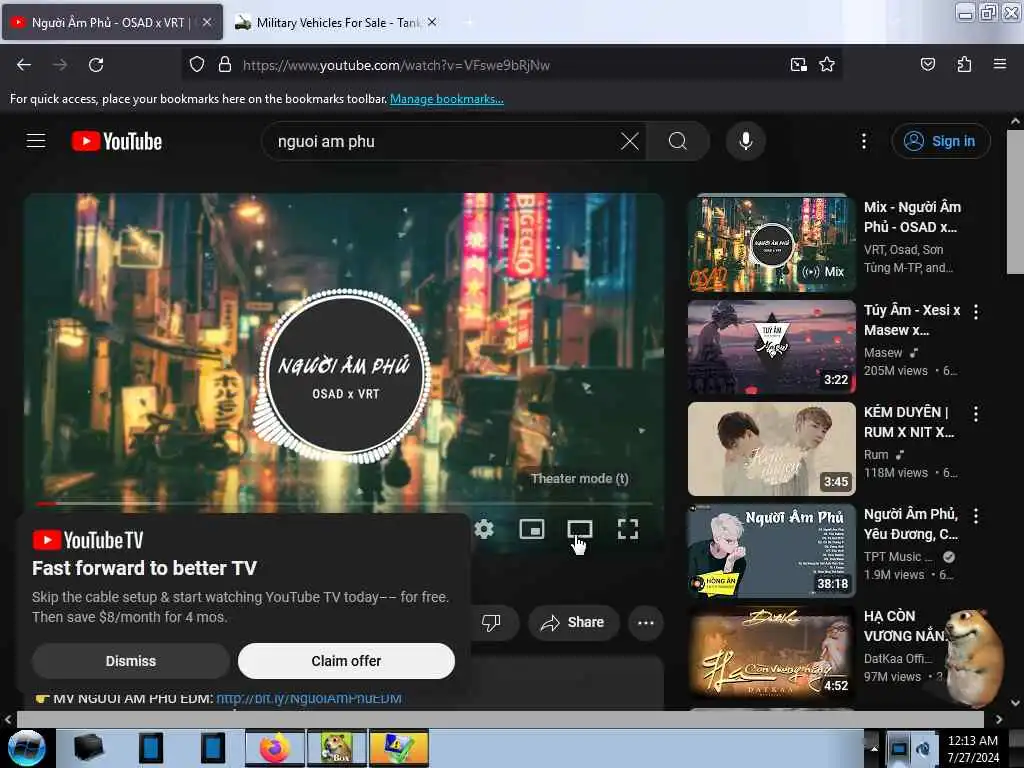Open picture-in-picture icon in address bar

(798, 65)
